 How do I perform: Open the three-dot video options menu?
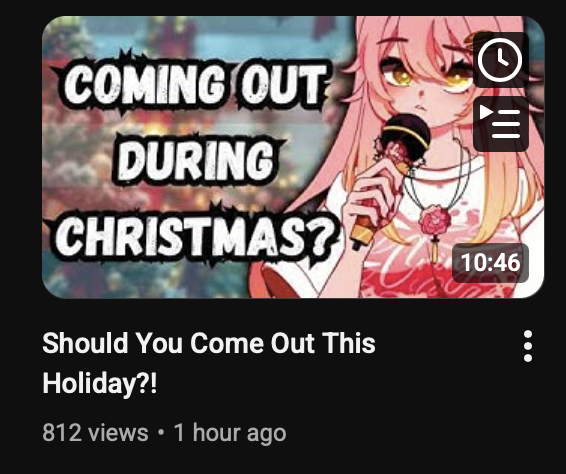pos(528,345)
